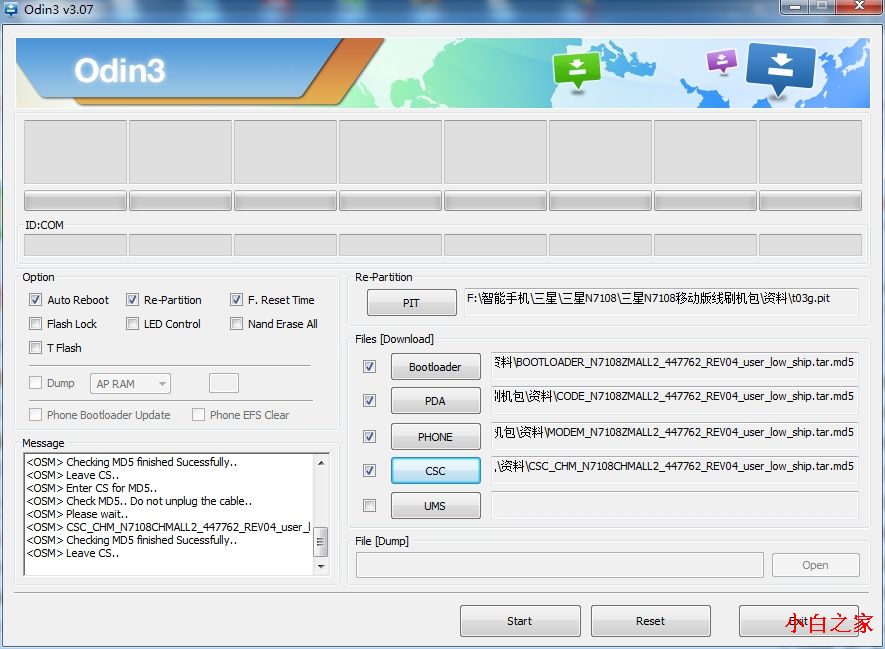The image size is (885, 649).
Task: Click the Bootloader file button
Action: pyautogui.click(x=436, y=367)
